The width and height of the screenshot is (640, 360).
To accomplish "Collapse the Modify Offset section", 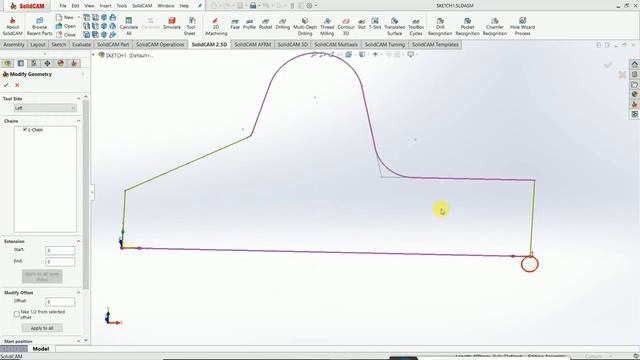I will 78,292.
